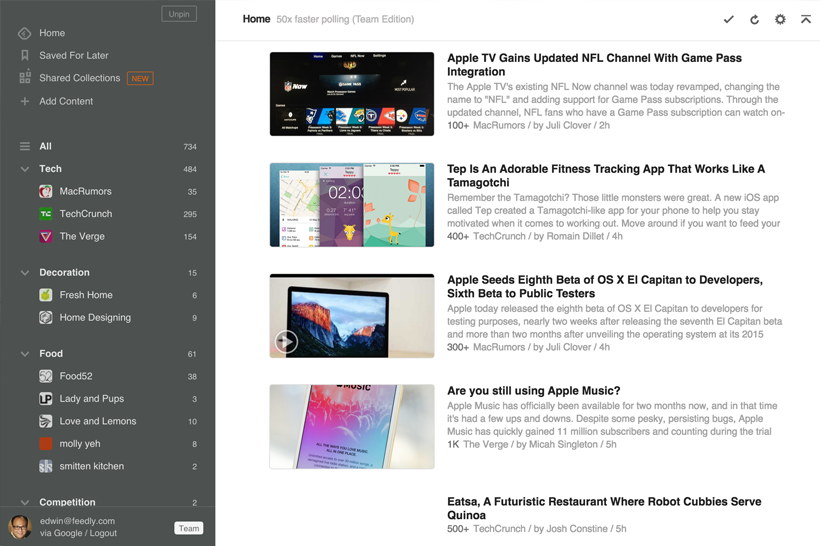The image size is (820, 546).
Task: Click the Home heading in the header
Action: [256, 19]
